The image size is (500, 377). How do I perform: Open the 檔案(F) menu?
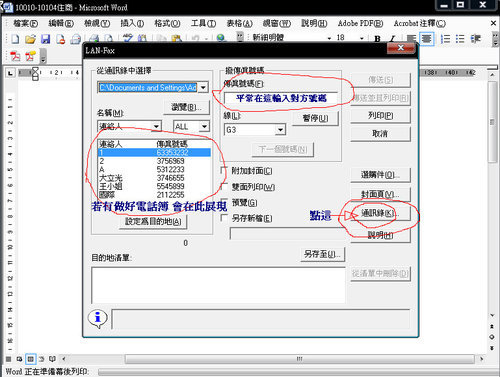[x=25, y=24]
